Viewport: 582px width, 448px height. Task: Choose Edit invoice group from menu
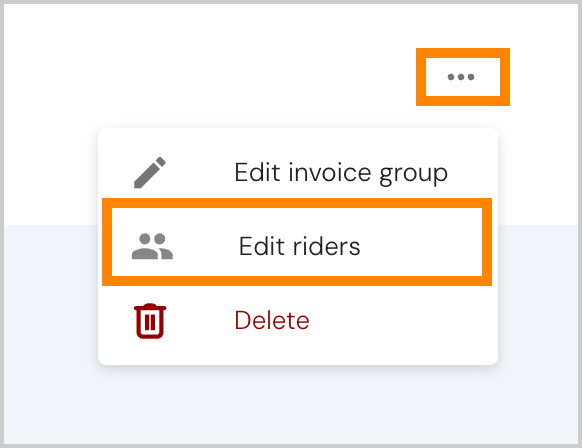(x=298, y=173)
